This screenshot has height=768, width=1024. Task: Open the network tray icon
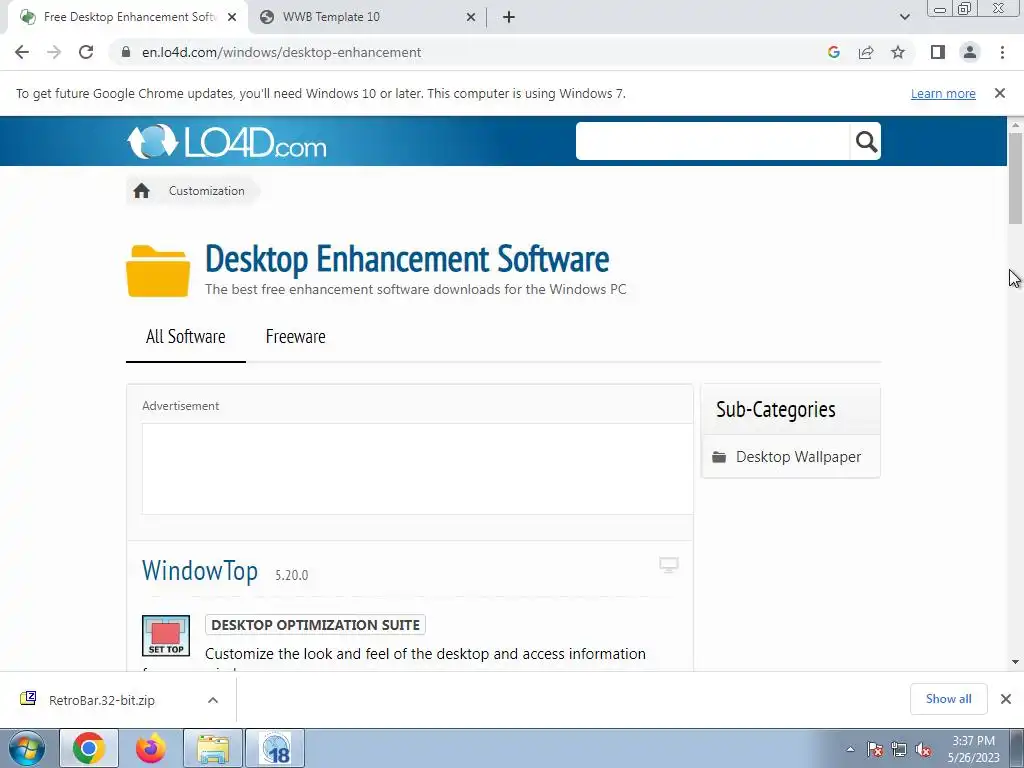click(x=899, y=749)
